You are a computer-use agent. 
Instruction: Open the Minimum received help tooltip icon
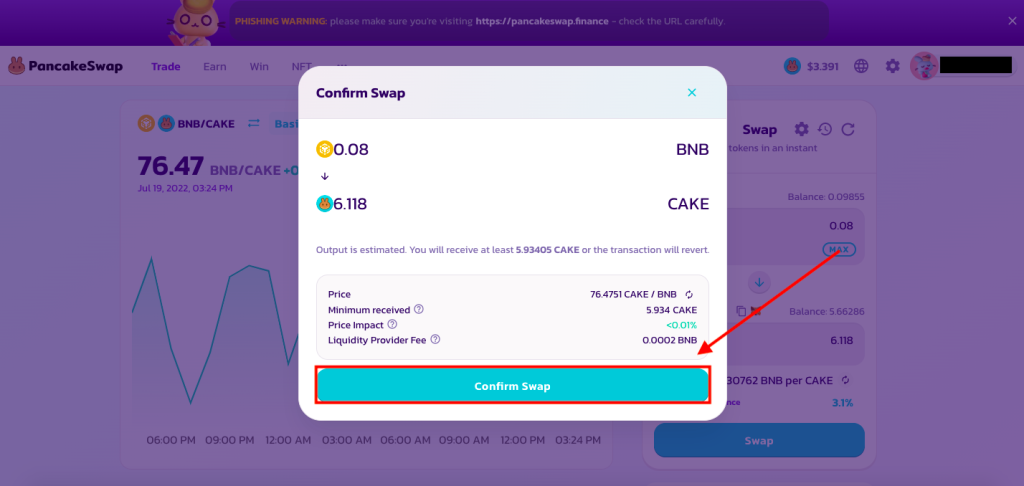[419, 310]
